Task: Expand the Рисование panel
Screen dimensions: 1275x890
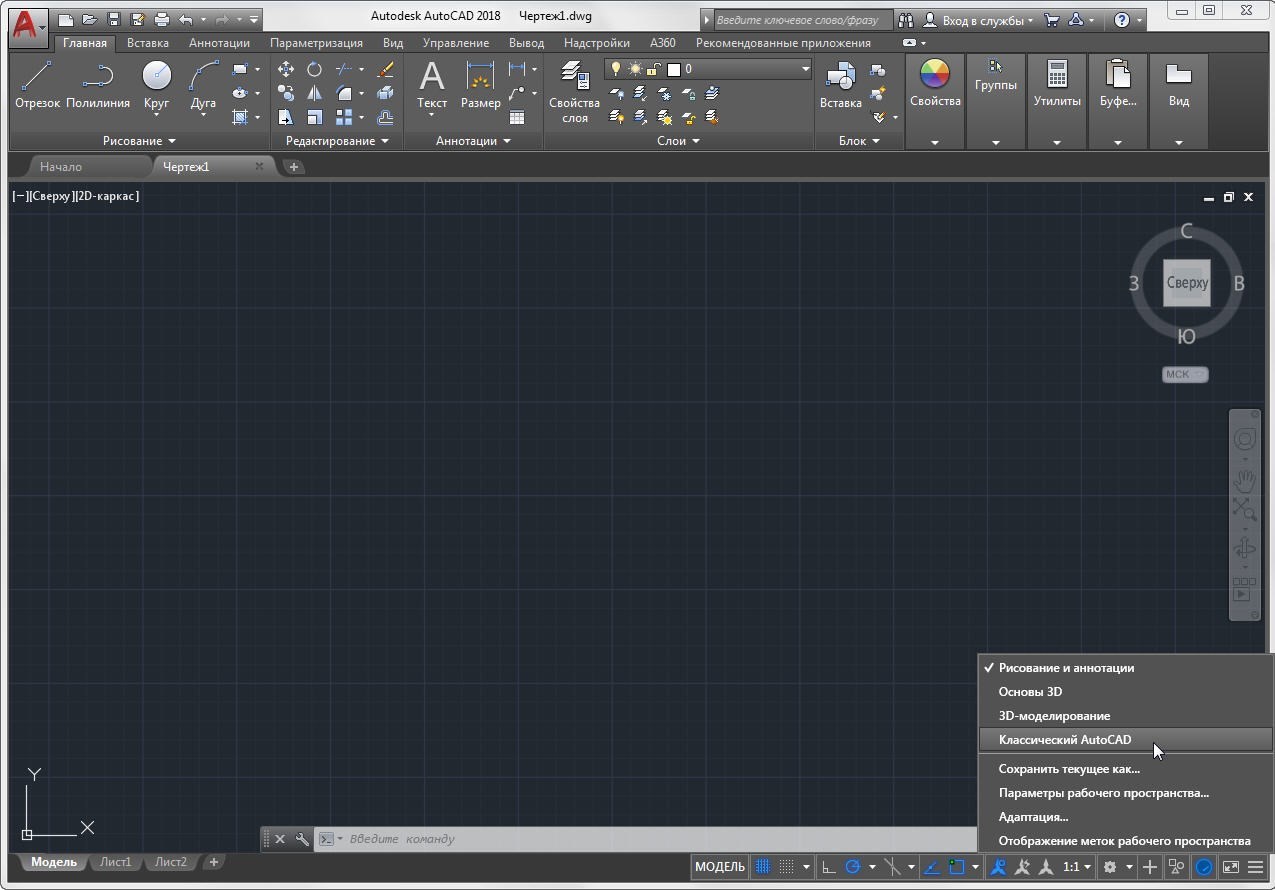Action: [139, 141]
